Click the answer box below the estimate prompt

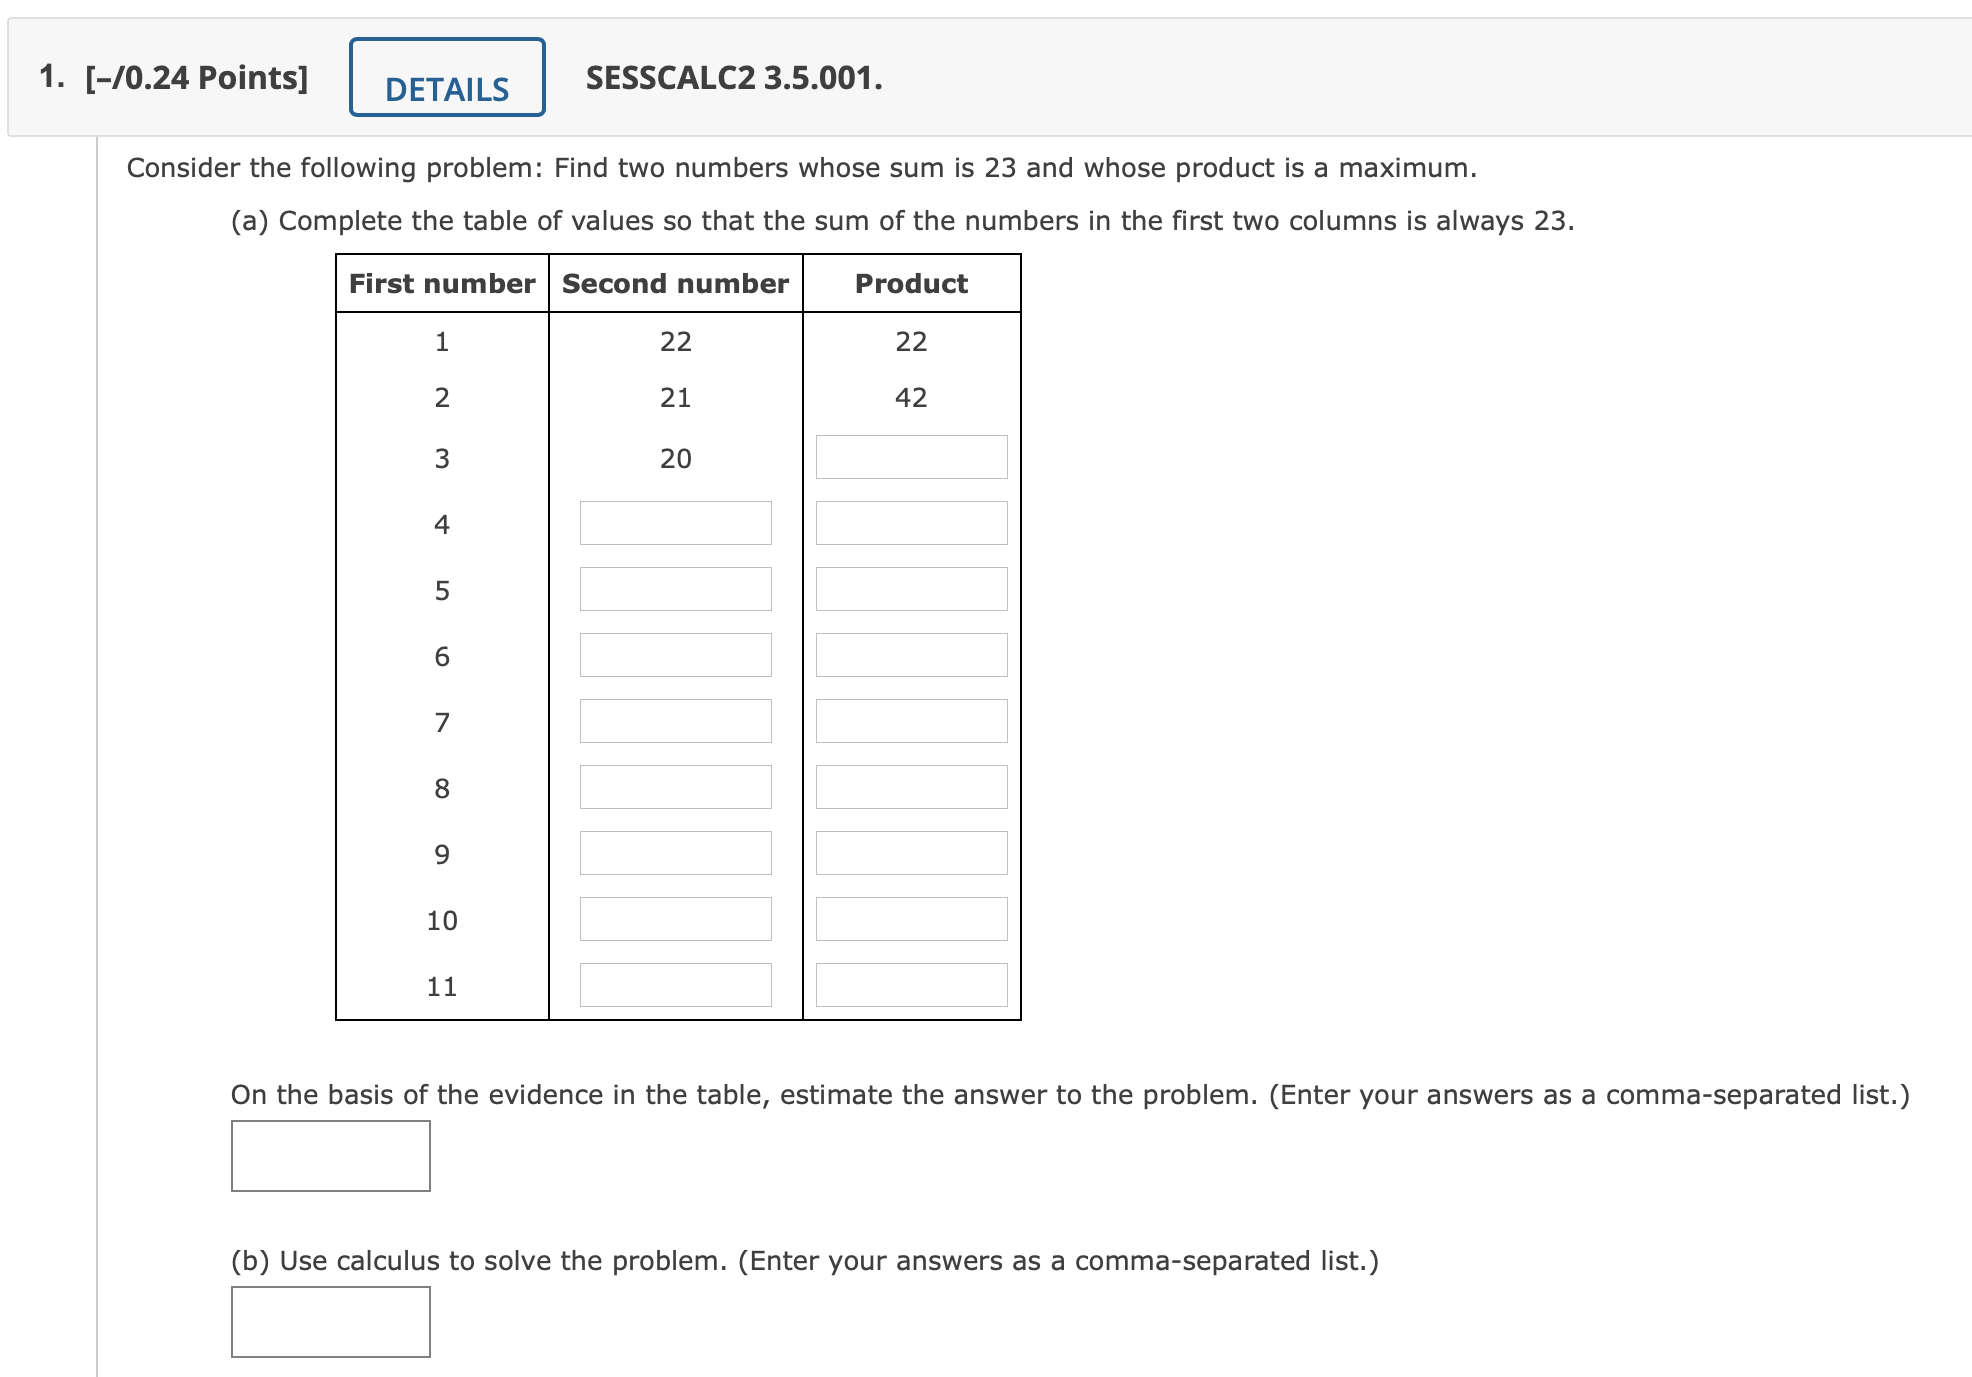click(330, 1156)
